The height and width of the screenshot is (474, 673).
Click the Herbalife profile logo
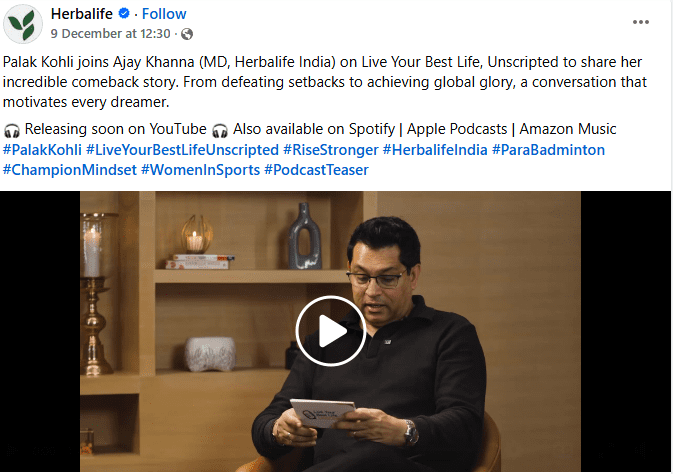(24, 24)
